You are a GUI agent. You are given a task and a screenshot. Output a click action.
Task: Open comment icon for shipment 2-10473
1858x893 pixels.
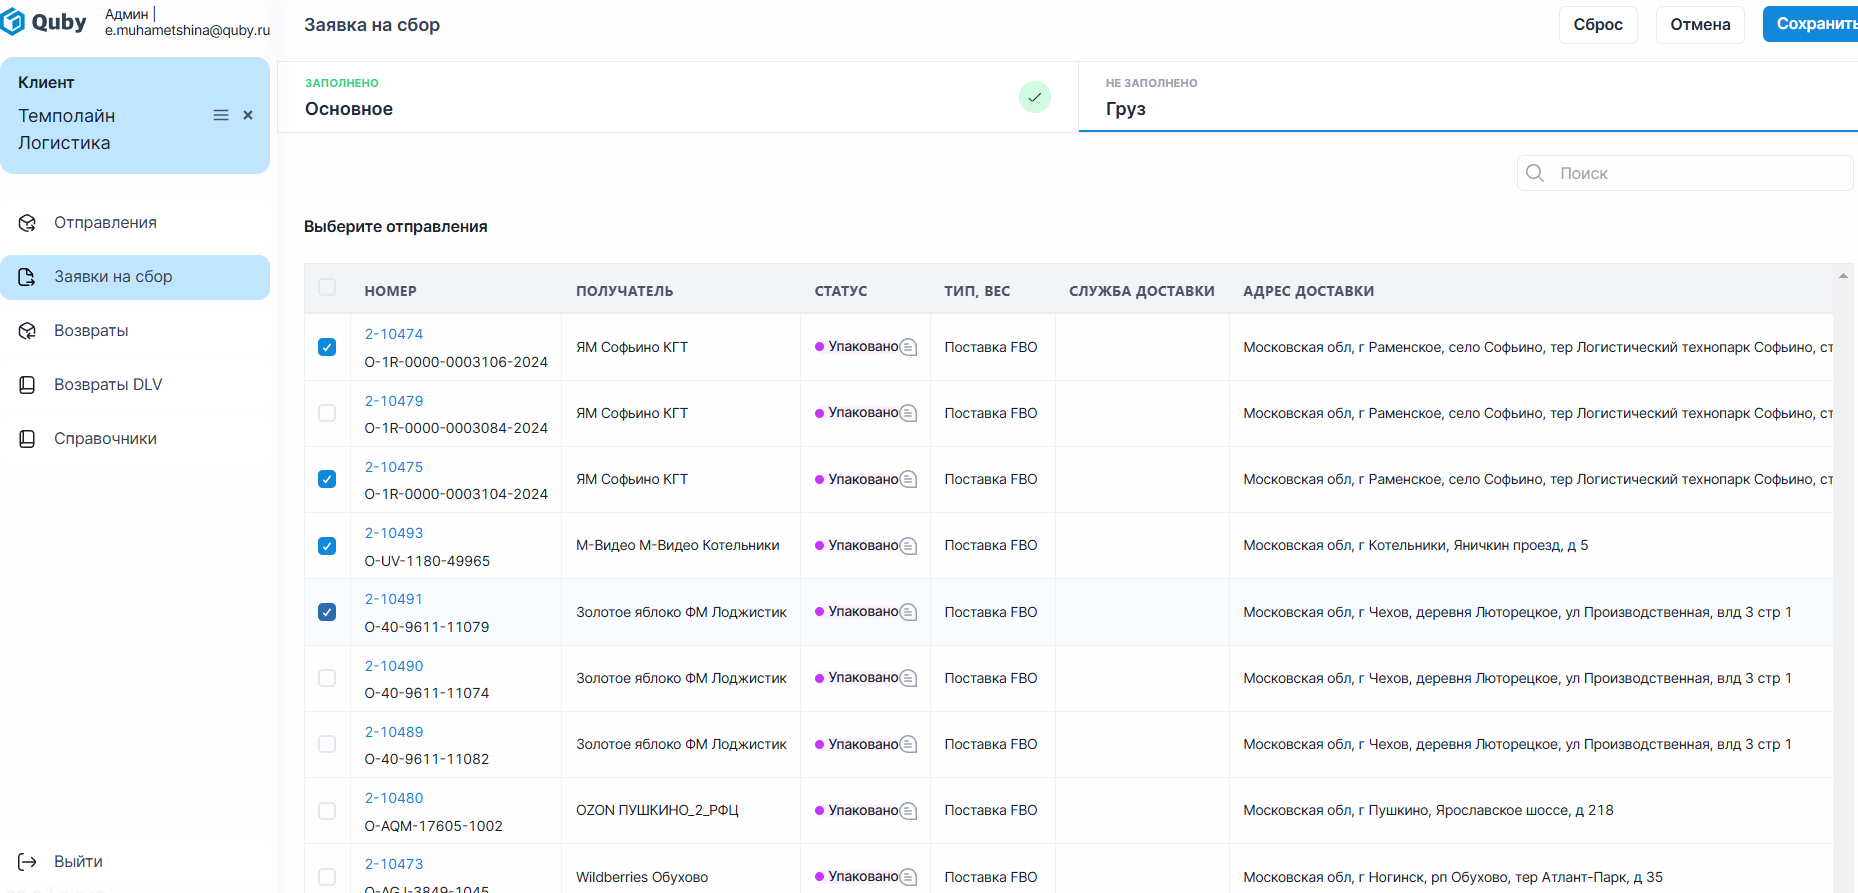908,877
